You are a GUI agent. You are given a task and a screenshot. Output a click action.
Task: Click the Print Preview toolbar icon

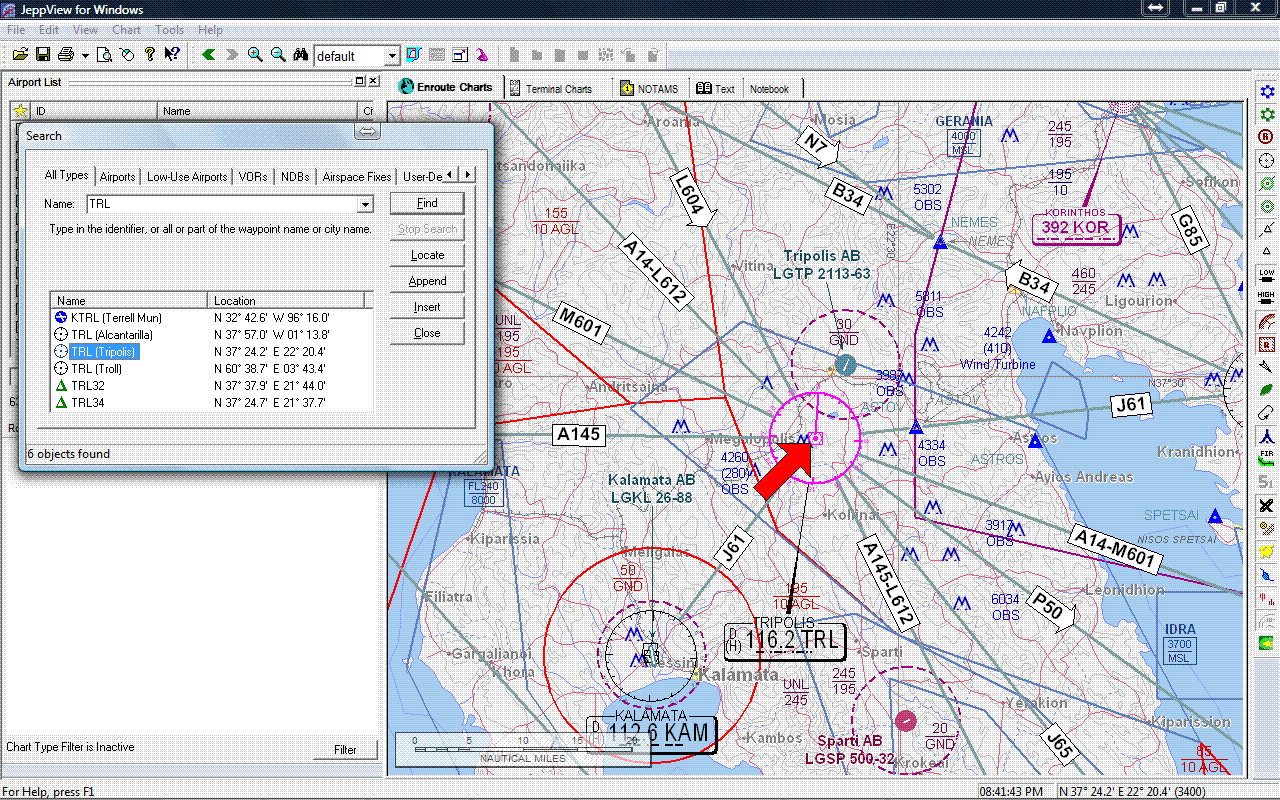(x=105, y=55)
